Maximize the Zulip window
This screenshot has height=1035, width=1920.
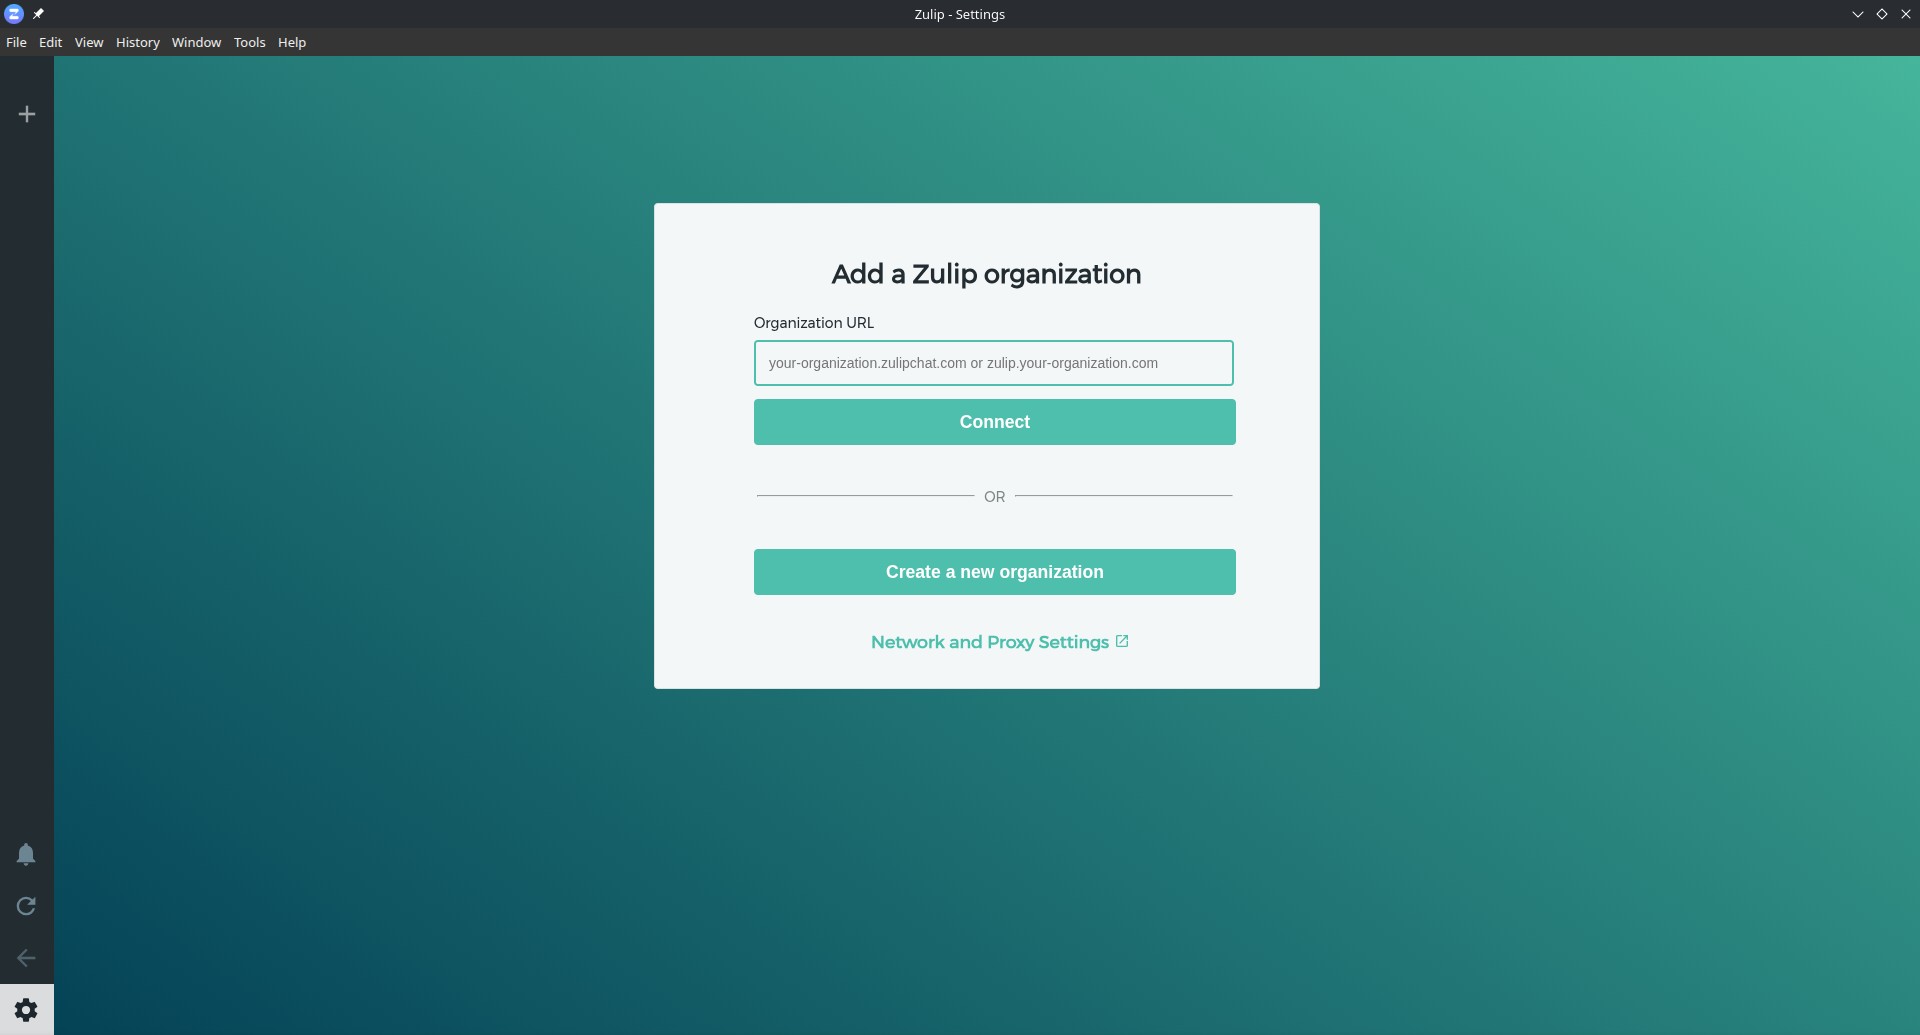pyautogui.click(x=1881, y=14)
